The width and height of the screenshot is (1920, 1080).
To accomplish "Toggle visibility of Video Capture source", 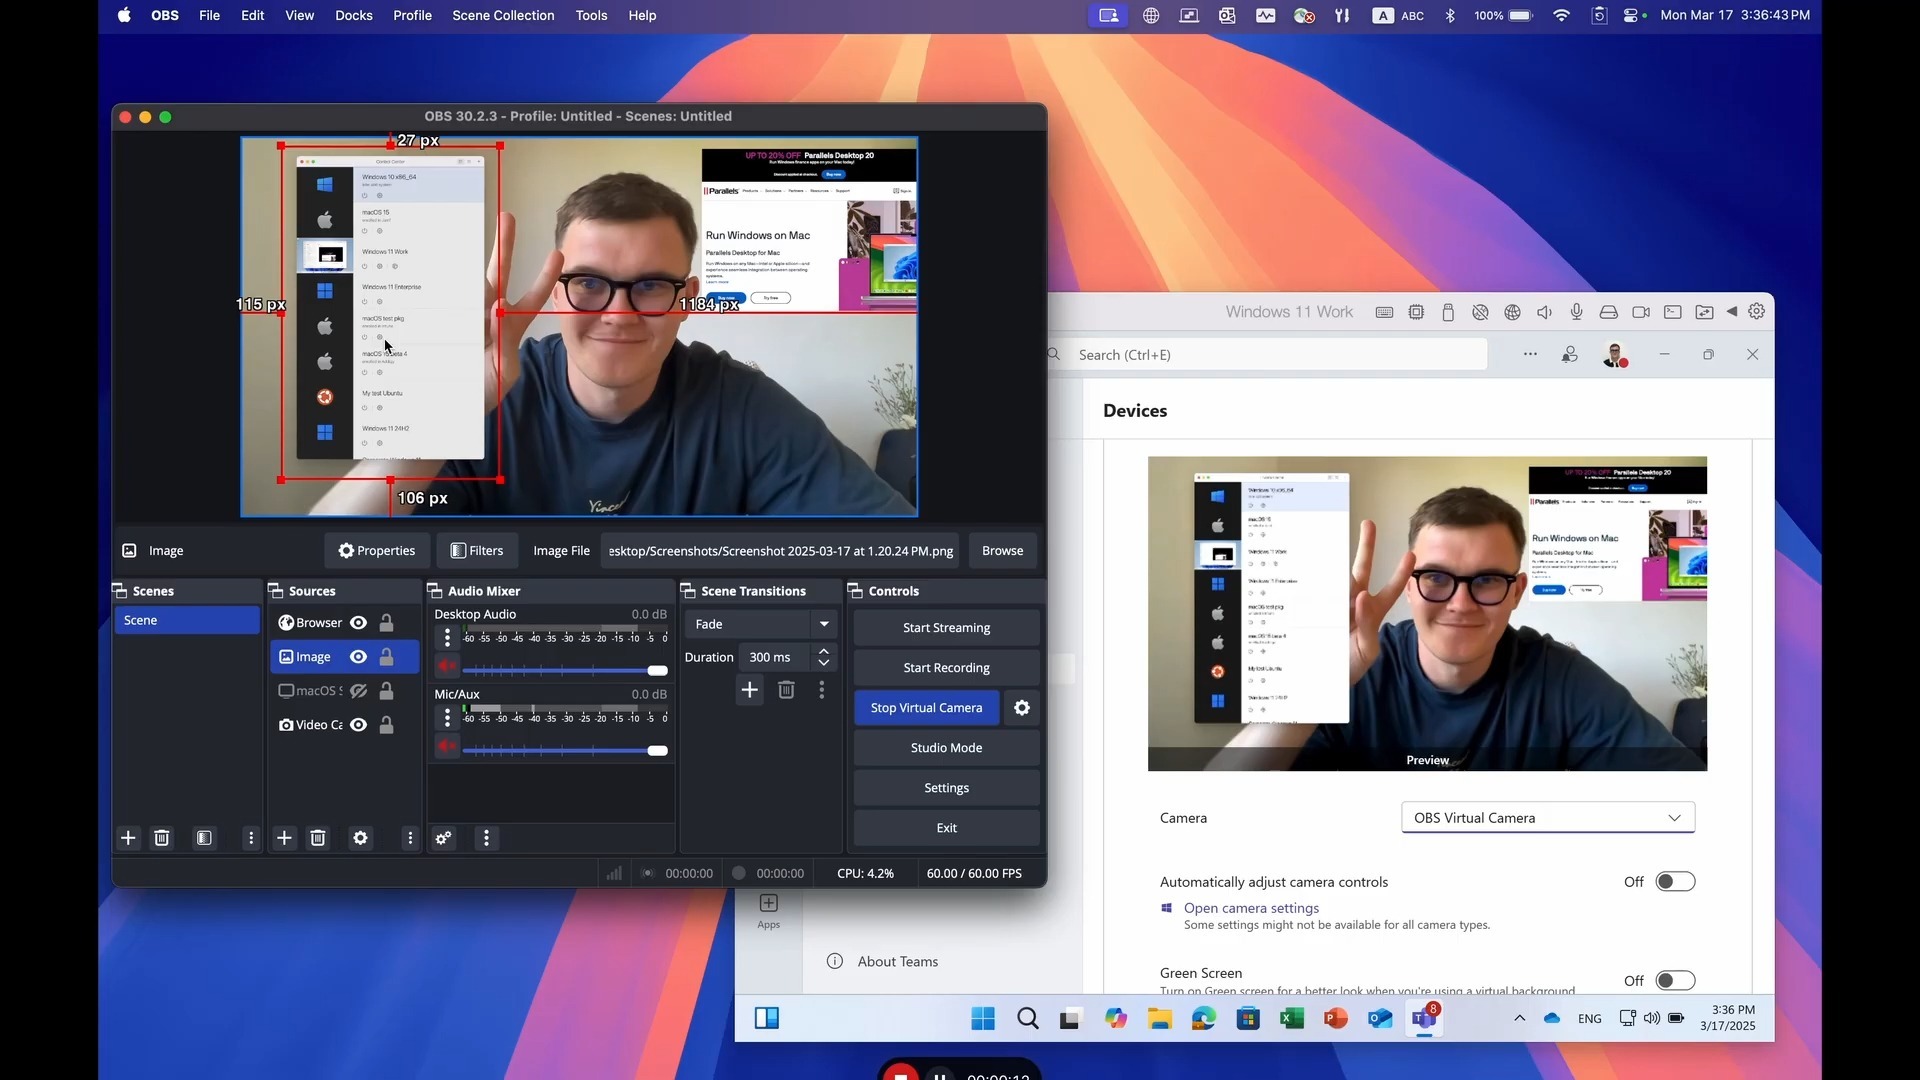I will (358, 725).
